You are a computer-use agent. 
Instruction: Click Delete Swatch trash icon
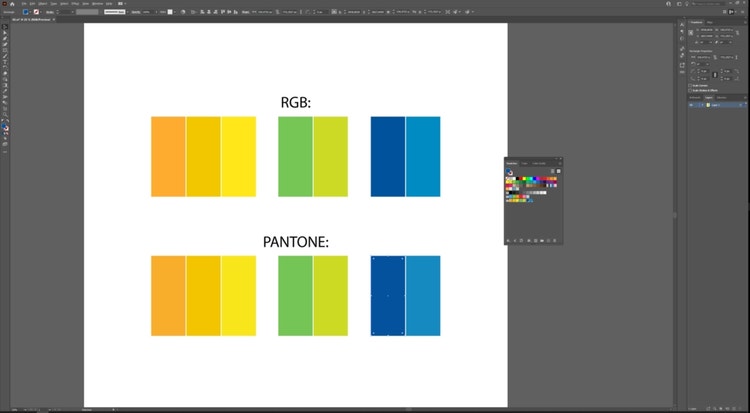554,240
